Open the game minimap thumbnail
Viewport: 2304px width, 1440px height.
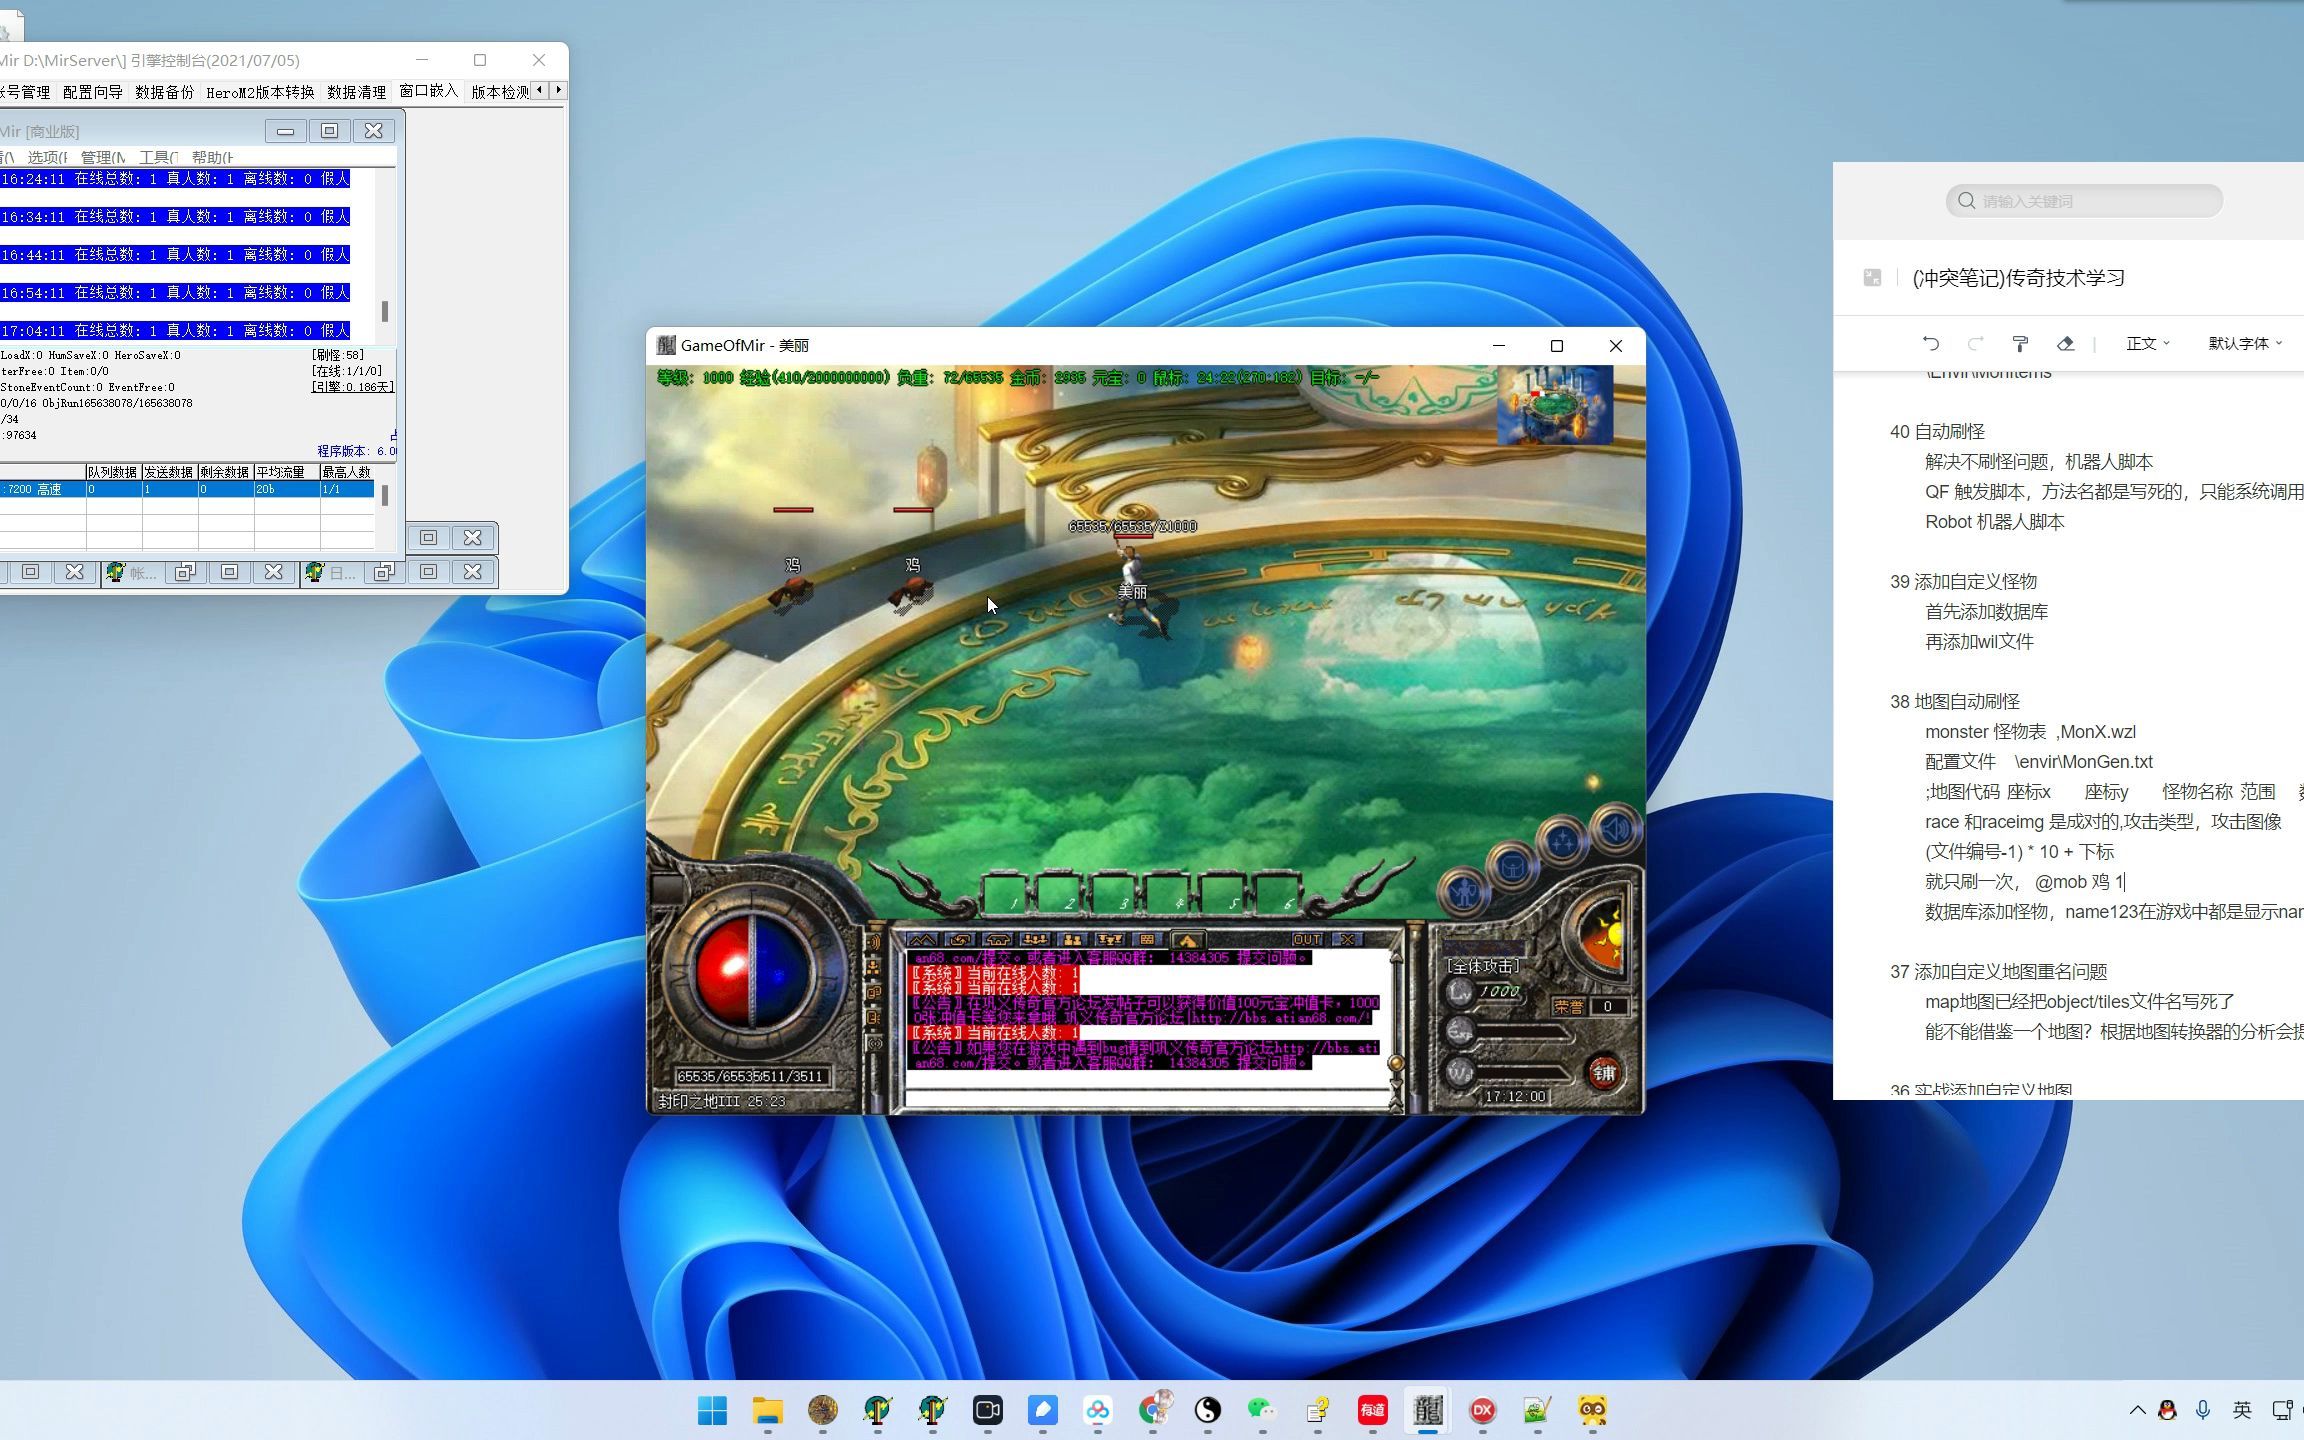[x=1555, y=405]
